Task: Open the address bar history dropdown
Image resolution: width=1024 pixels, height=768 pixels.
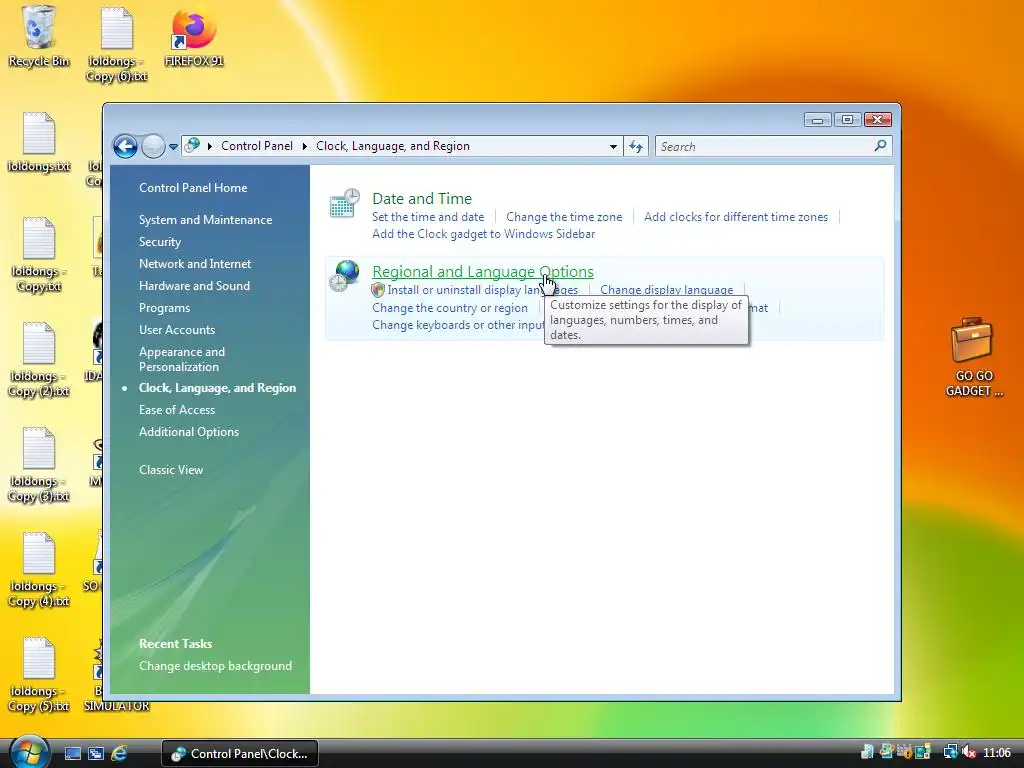Action: [x=613, y=146]
